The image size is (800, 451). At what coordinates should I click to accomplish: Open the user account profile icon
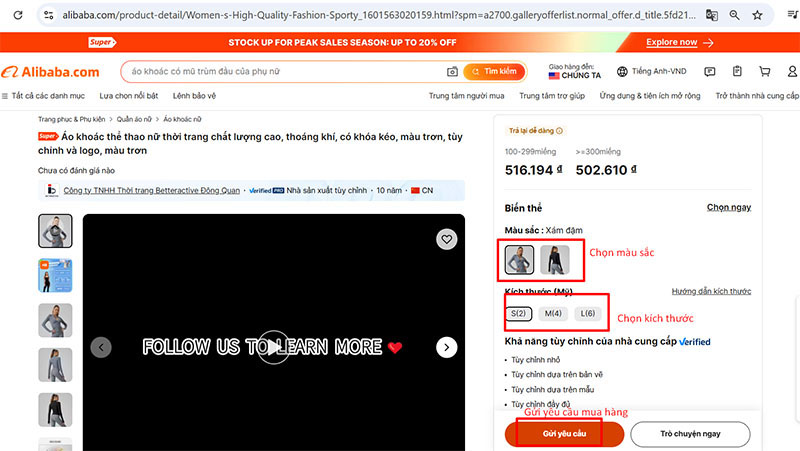click(792, 71)
